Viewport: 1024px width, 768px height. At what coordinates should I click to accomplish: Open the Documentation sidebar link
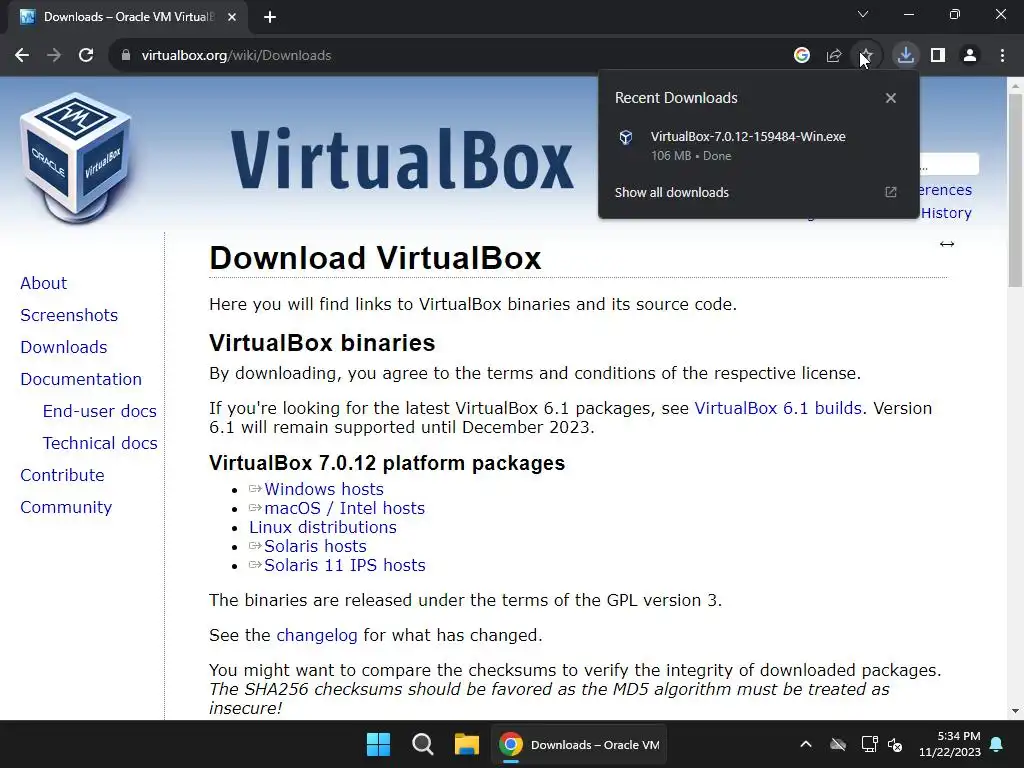81,379
